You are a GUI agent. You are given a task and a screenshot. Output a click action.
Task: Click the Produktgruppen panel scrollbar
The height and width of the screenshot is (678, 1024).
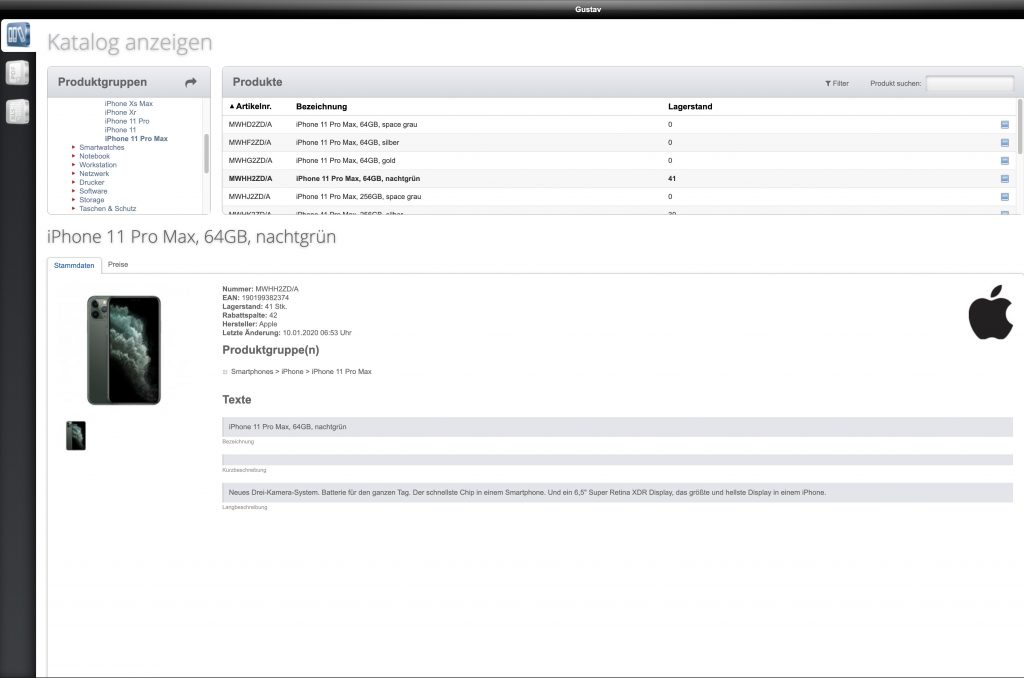[205, 150]
